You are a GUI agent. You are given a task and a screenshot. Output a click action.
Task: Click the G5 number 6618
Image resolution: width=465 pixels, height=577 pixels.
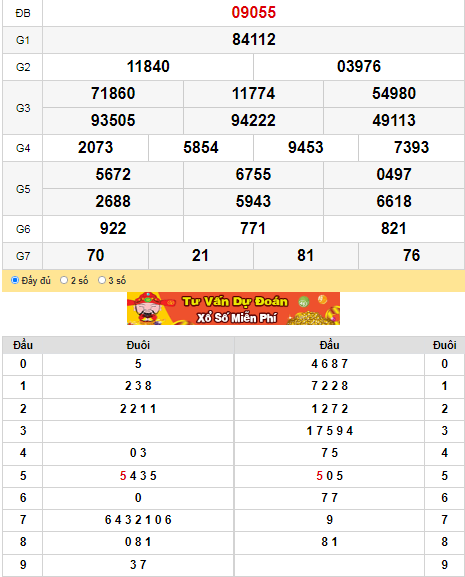coord(394,201)
